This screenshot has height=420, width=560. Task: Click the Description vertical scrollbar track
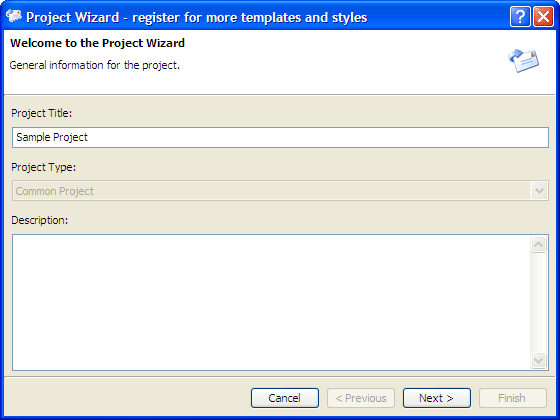tap(539, 302)
